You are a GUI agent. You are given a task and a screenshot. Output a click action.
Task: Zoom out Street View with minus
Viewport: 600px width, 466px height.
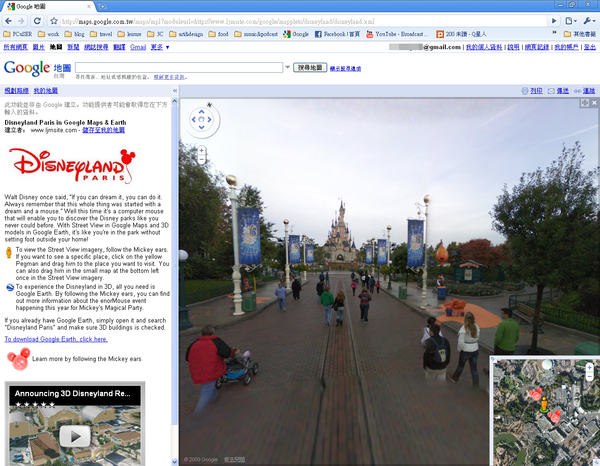(201, 159)
